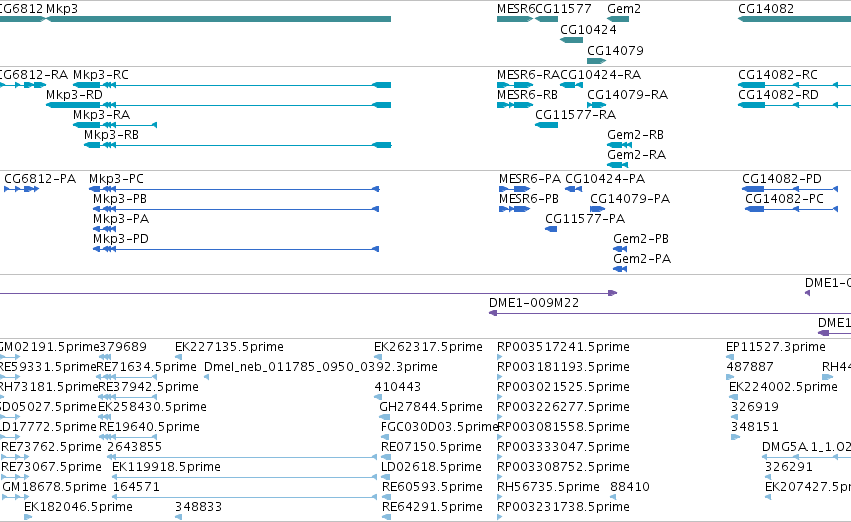This screenshot has height=522, width=851.
Task: Click feature 348833
Action: click(178, 517)
